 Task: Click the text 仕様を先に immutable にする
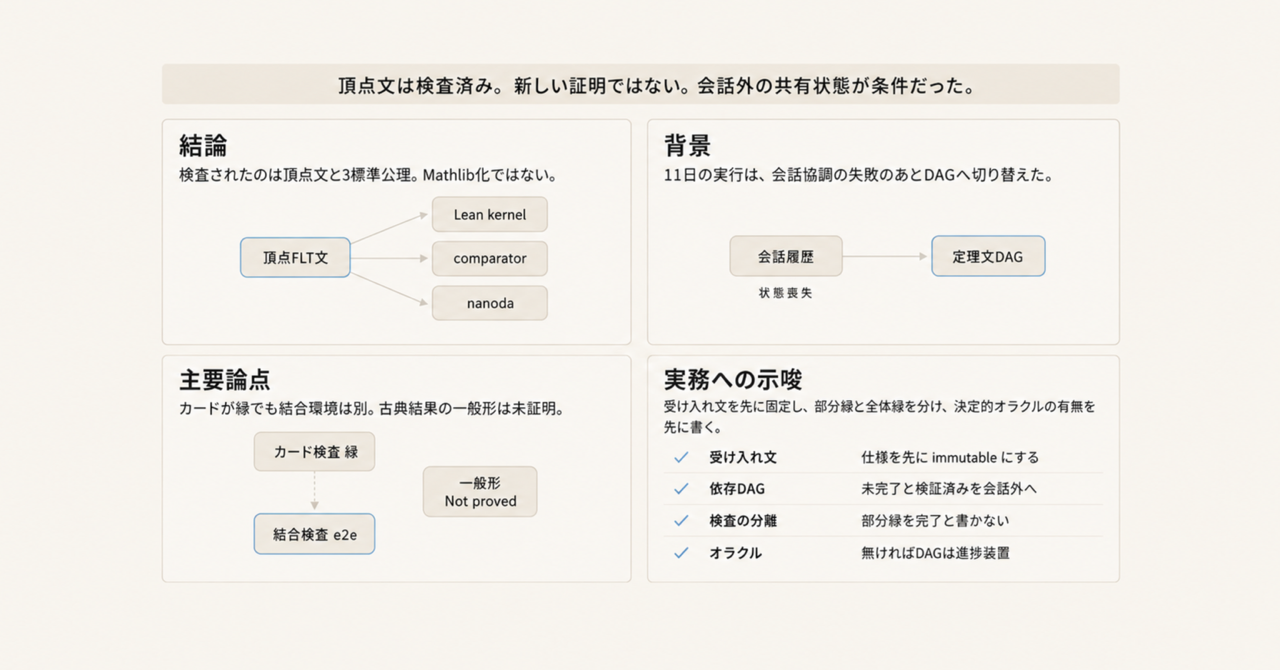[950, 457]
